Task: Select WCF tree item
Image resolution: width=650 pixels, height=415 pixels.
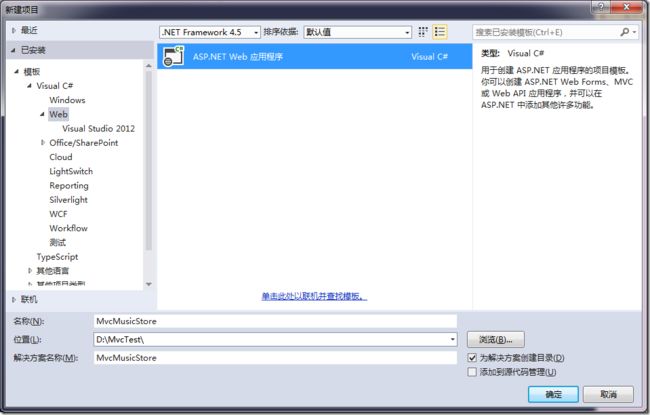Action: pyautogui.click(x=58, y=214)
